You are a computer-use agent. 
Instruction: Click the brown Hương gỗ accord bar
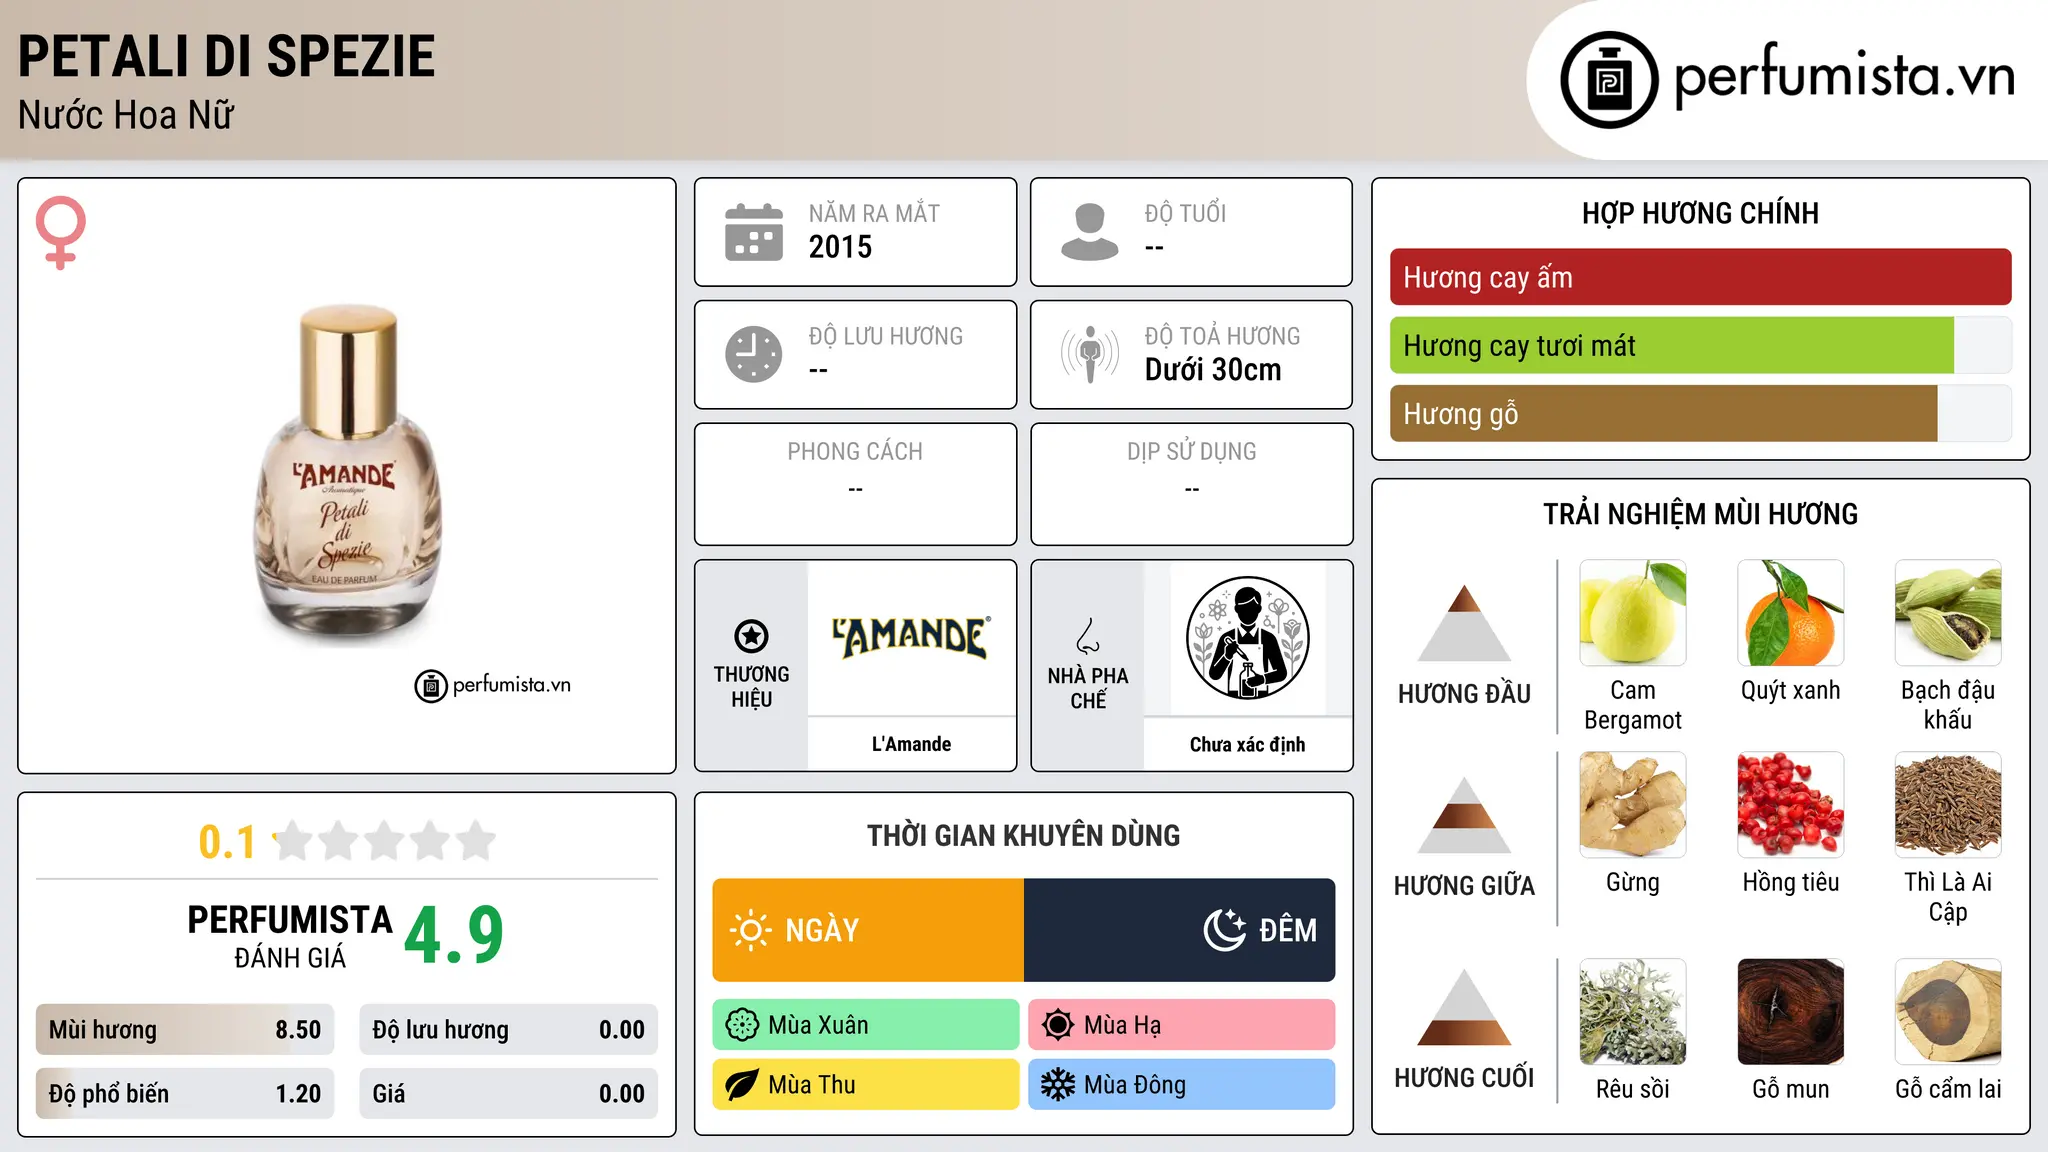[x=1664, y=413]
